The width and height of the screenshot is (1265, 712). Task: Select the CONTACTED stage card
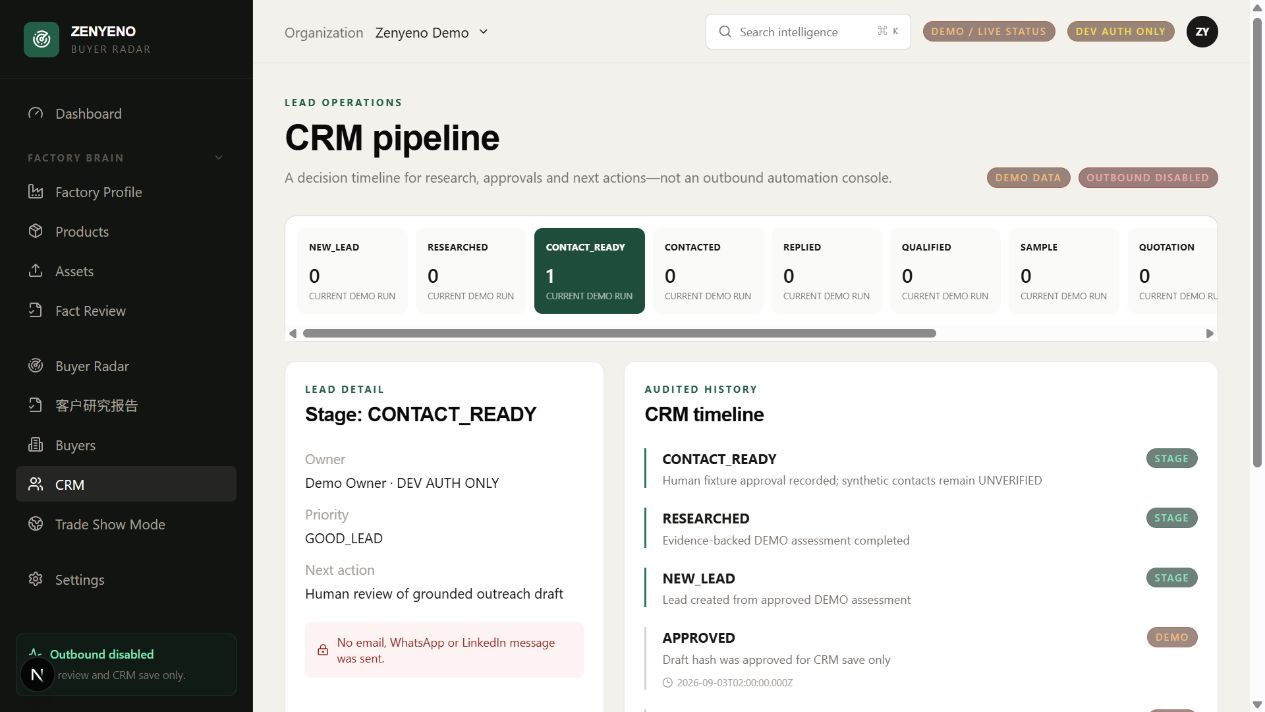[708, 271]
